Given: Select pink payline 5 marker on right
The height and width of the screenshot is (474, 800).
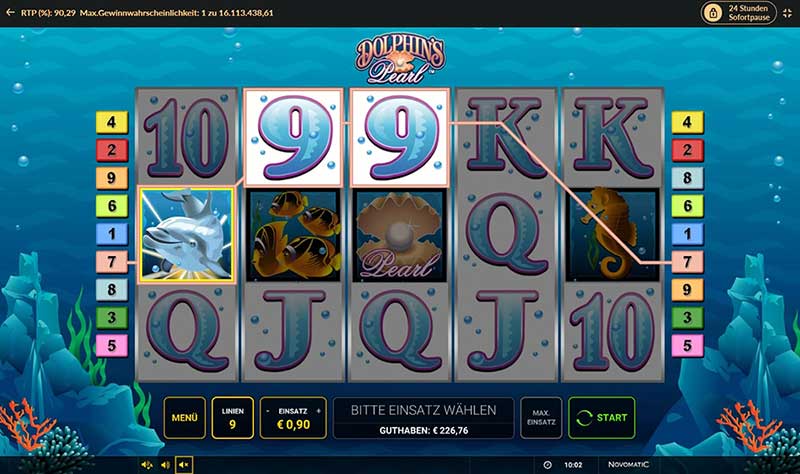Looking at the screenshot, I should 687,345.
